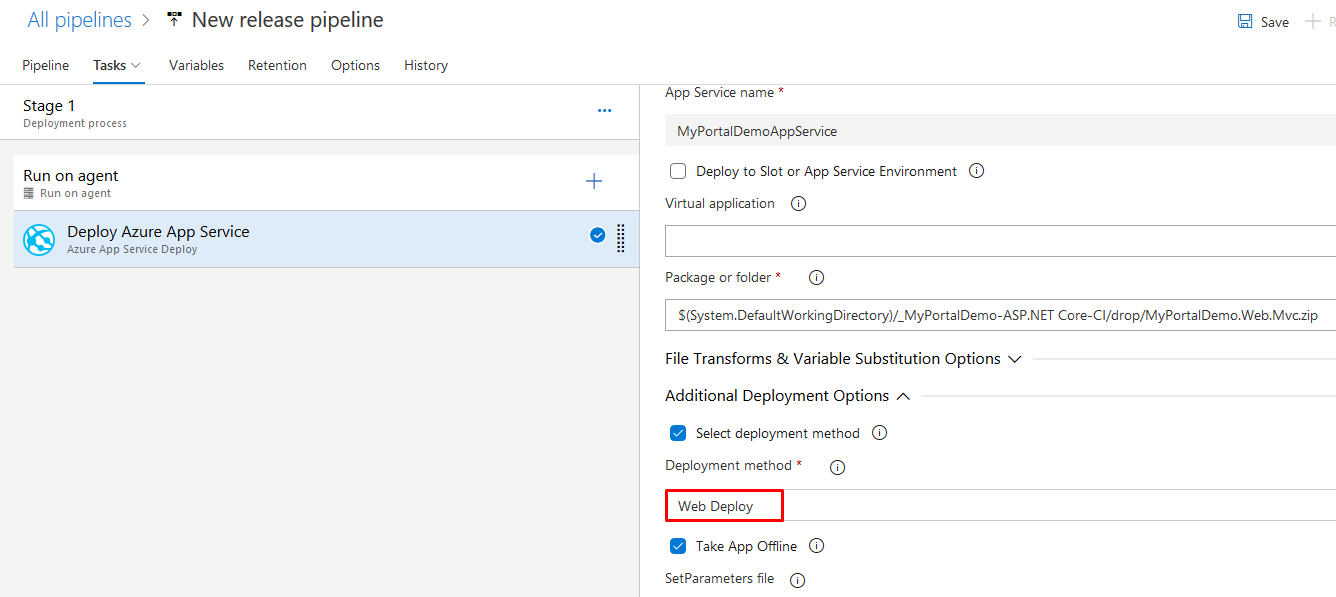This screenshot has width=1336, height=597.
Task: Show info for Package or folder
Action: [x=816, y=278]
